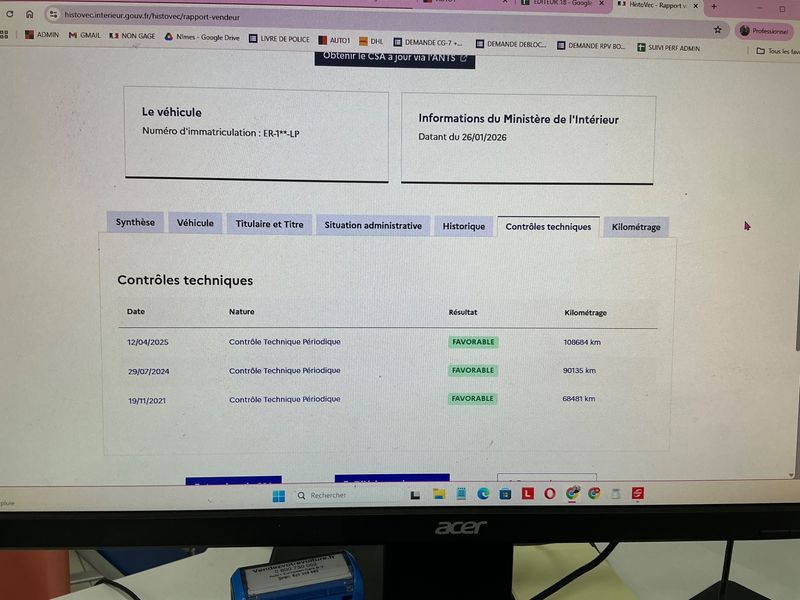Close the EDITEUR 18 Google tab
The height and width of the screenshot is (600, 800).
coord(602,3)
